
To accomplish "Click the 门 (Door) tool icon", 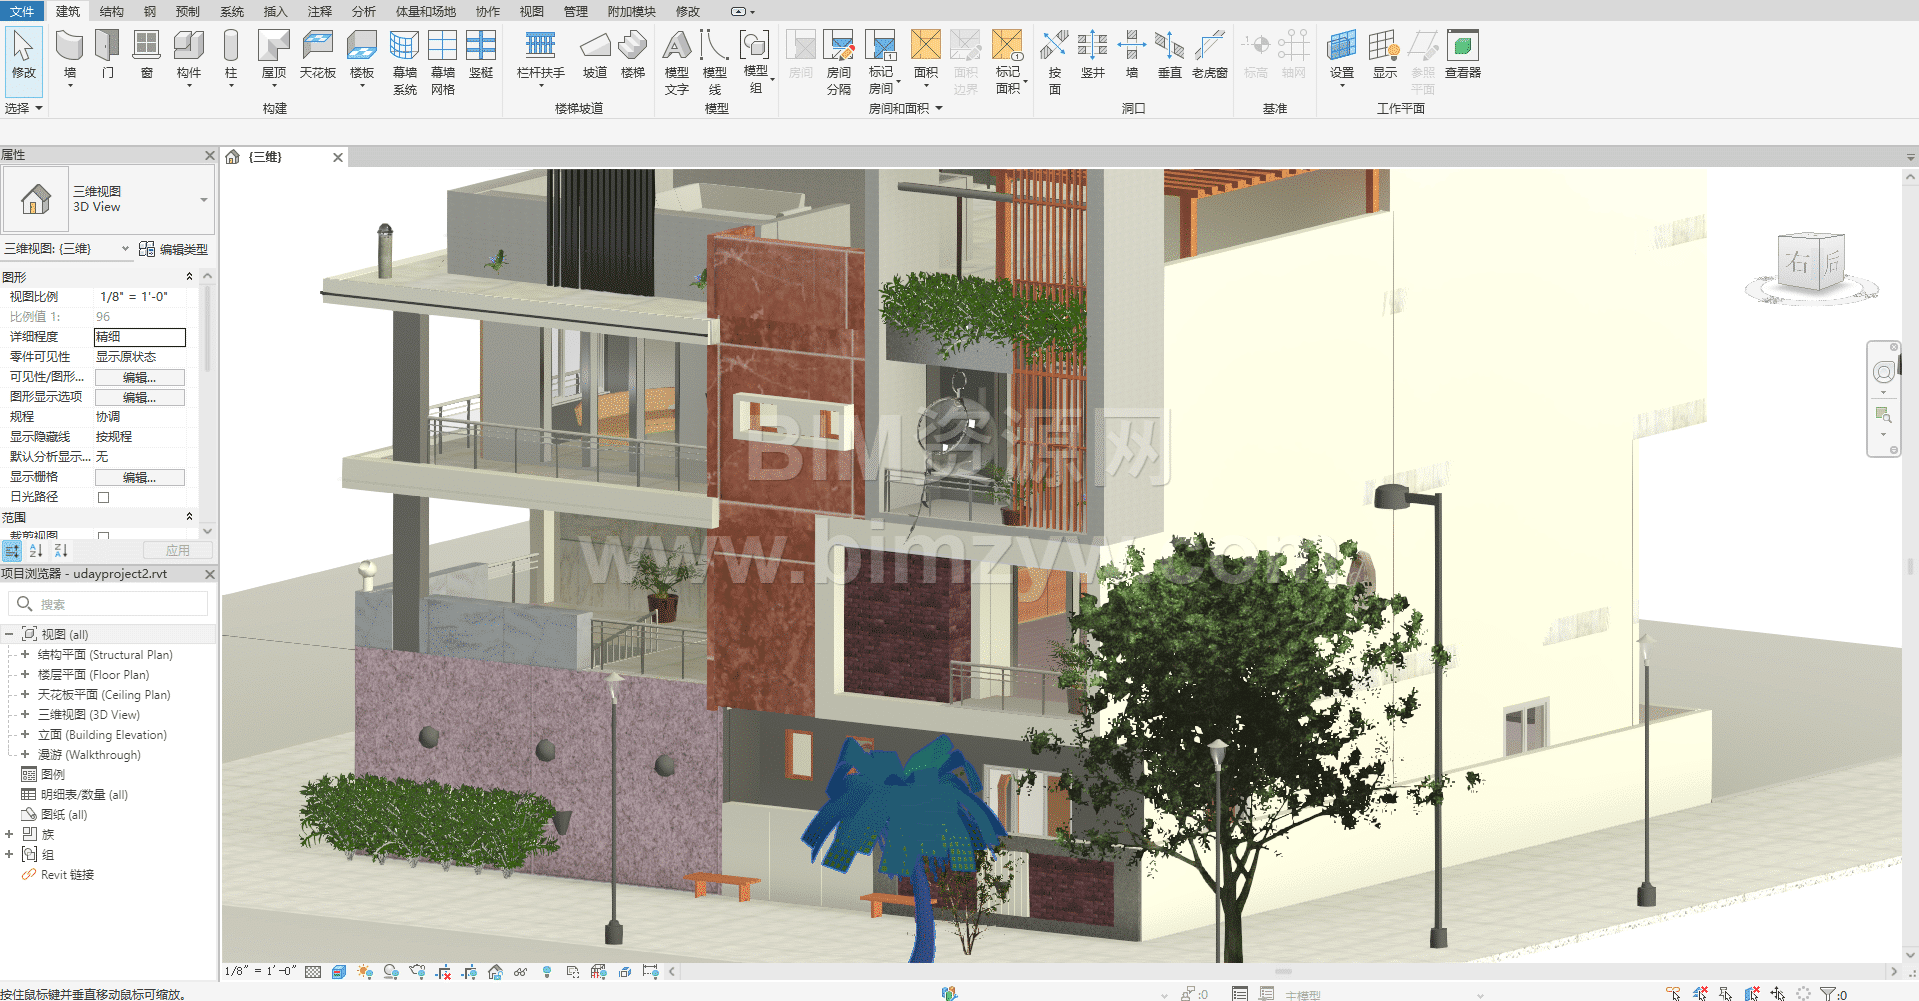I will coord(107,55).
